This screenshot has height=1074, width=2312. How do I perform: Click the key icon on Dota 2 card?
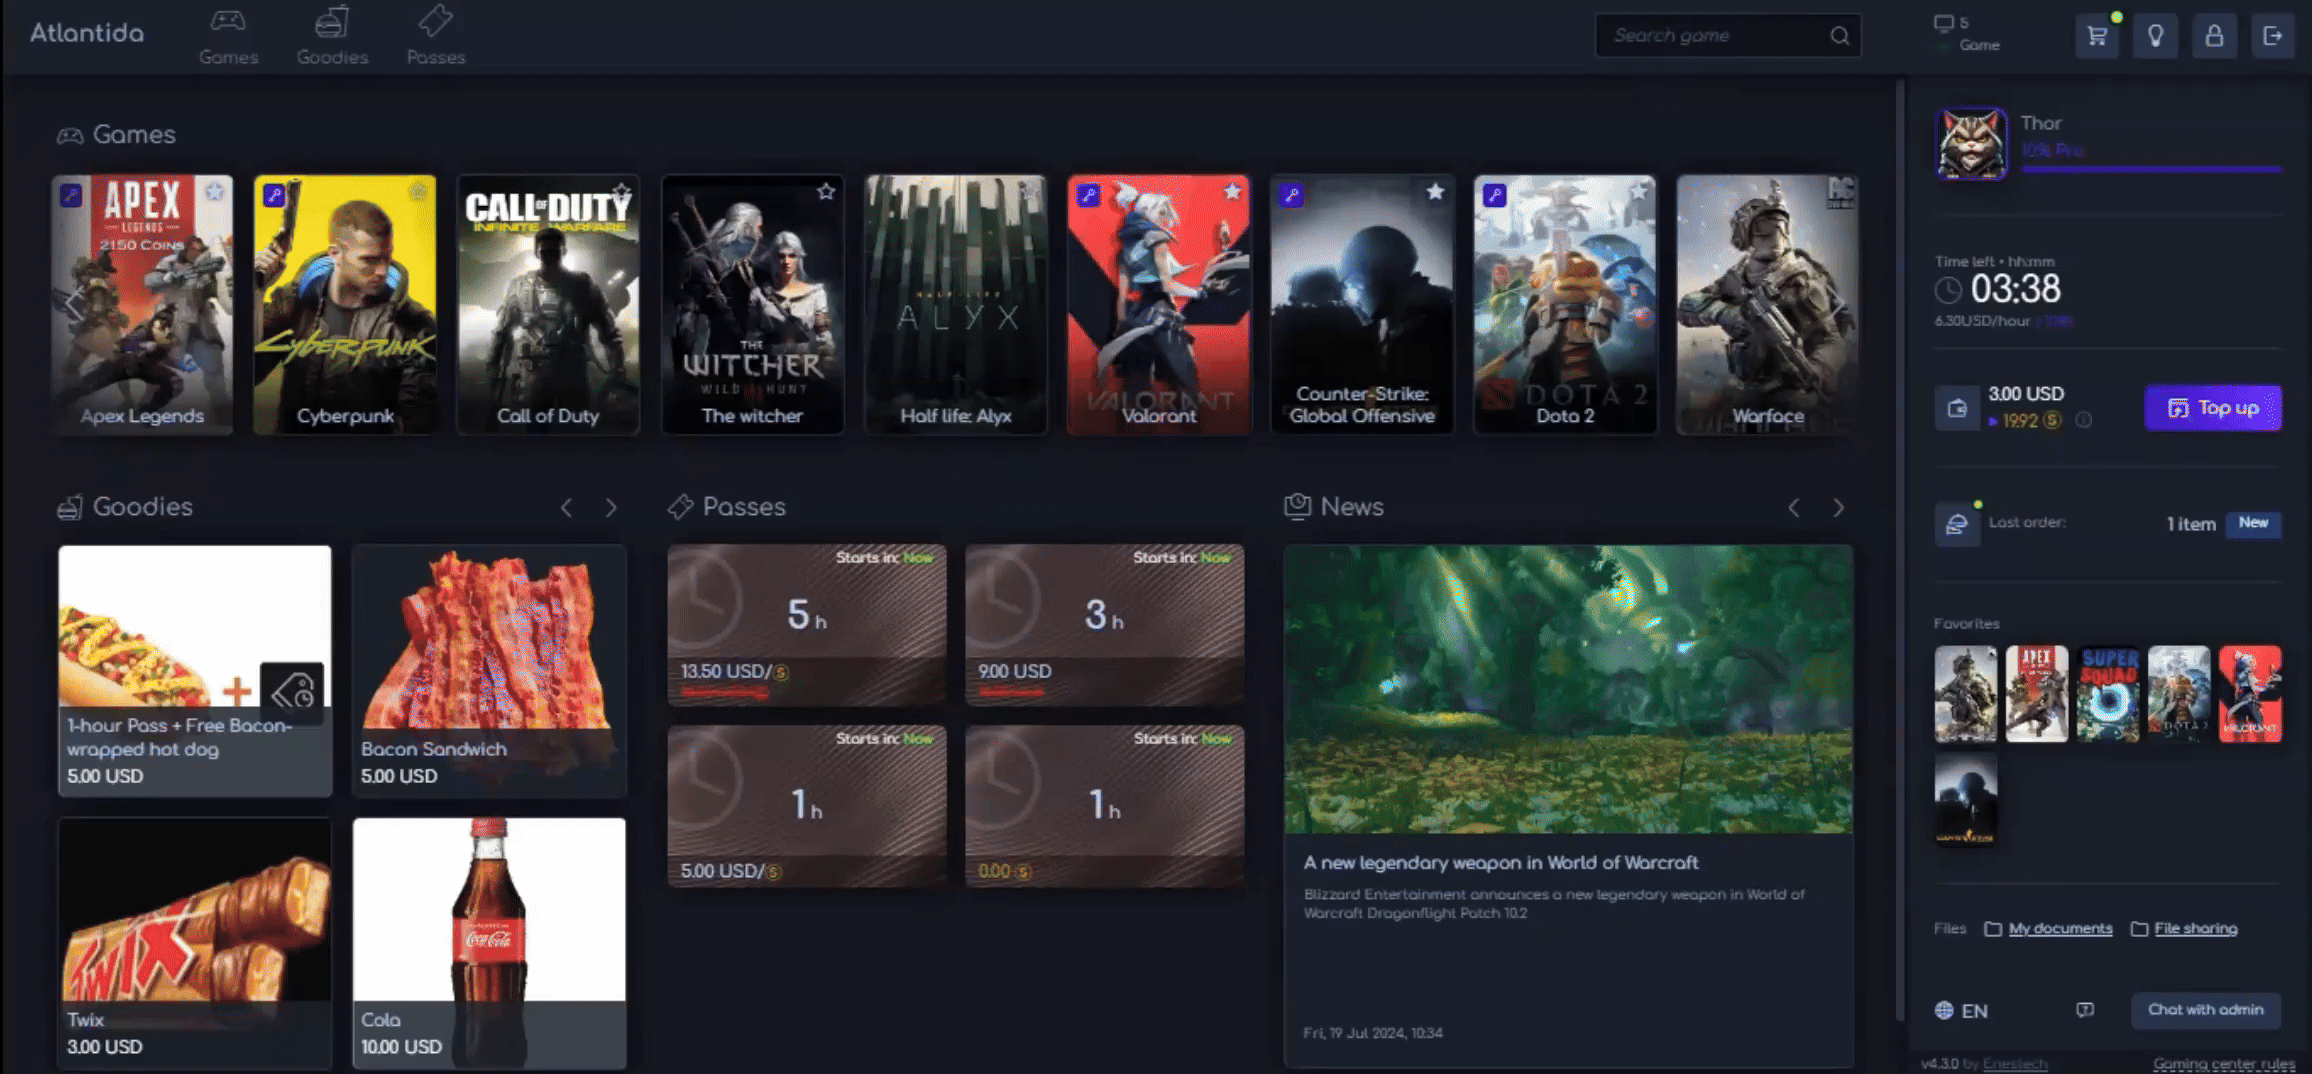click(1494, 195)
